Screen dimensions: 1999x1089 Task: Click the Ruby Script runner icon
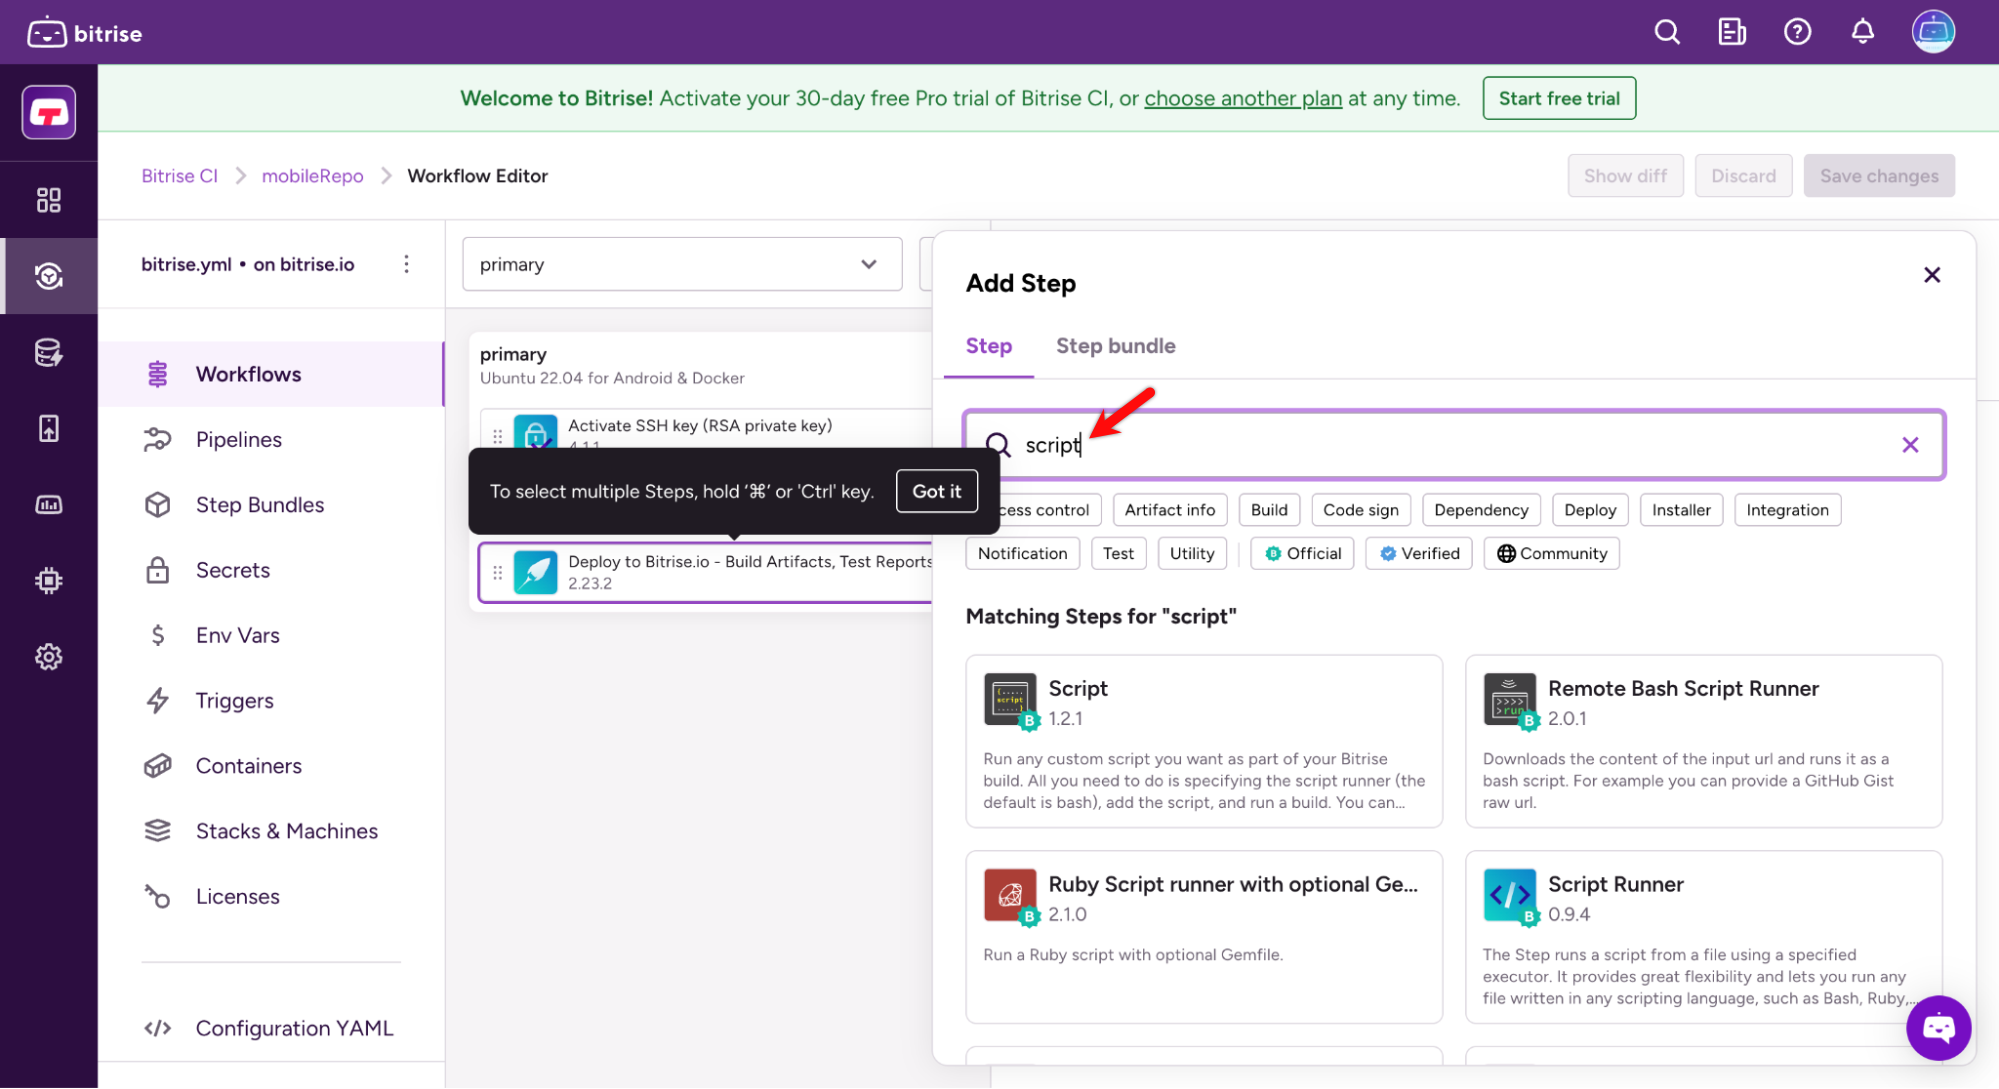coord(1010,895)
